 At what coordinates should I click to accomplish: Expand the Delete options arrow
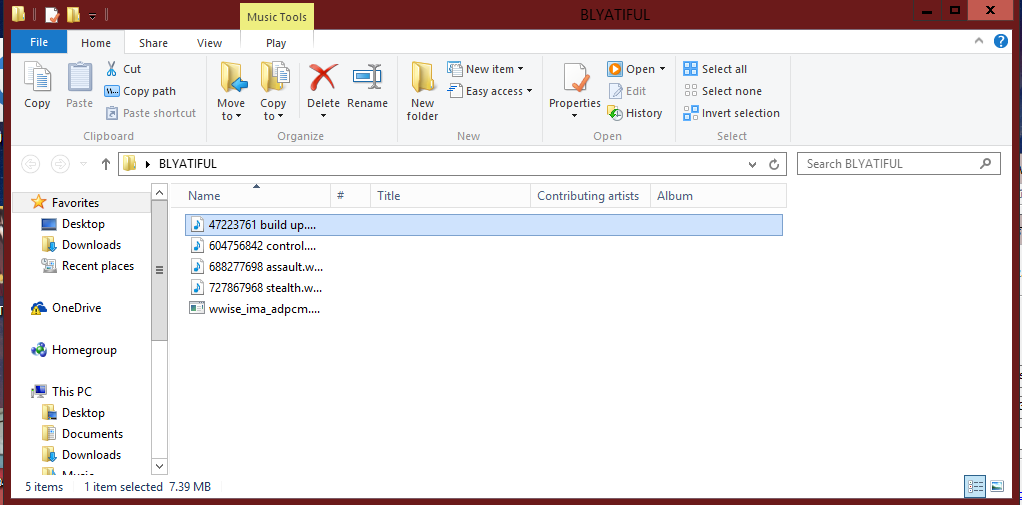tap(323, 116)
